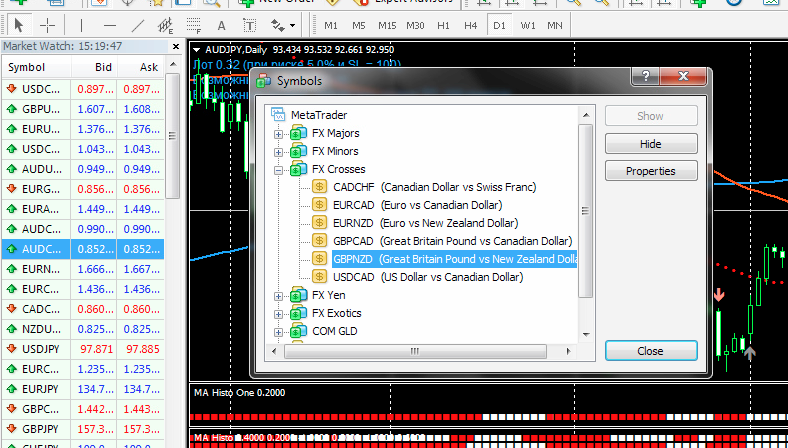Click the green arrow of EURJPY row
The height and width of the screenshot is (448, 788).
(12, 389)
